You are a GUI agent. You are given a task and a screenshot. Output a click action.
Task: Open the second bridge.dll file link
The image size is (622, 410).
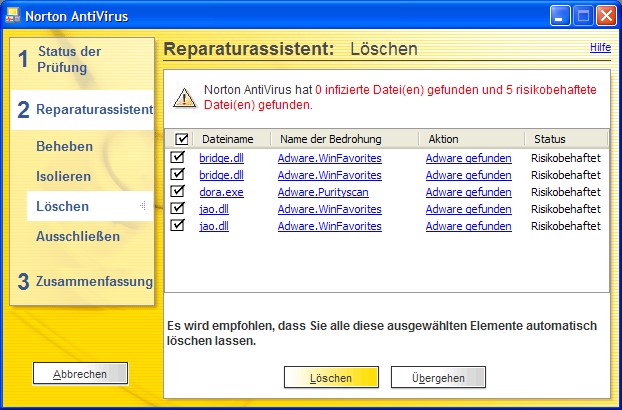tap(221, 175)
